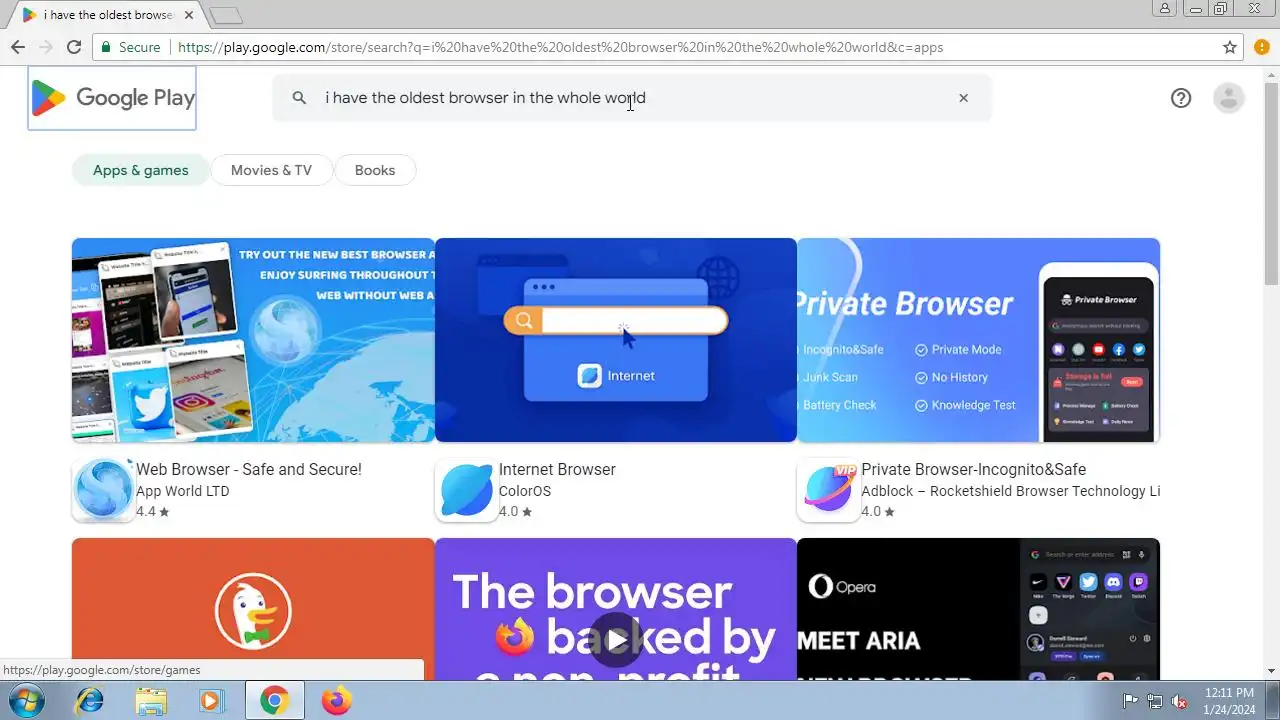
Task: Open Opera Meet Aria banner
Action: pyautogui.click(x=978, y=609)
